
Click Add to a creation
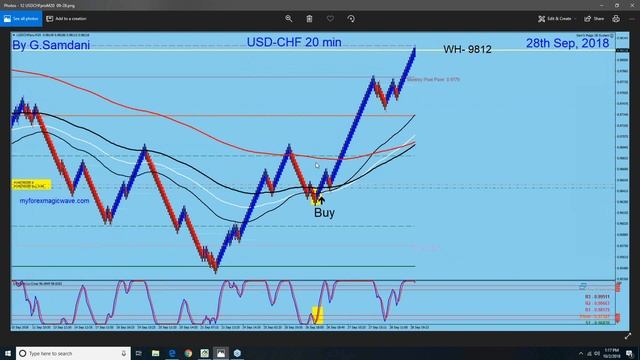[x=66, y=19]
